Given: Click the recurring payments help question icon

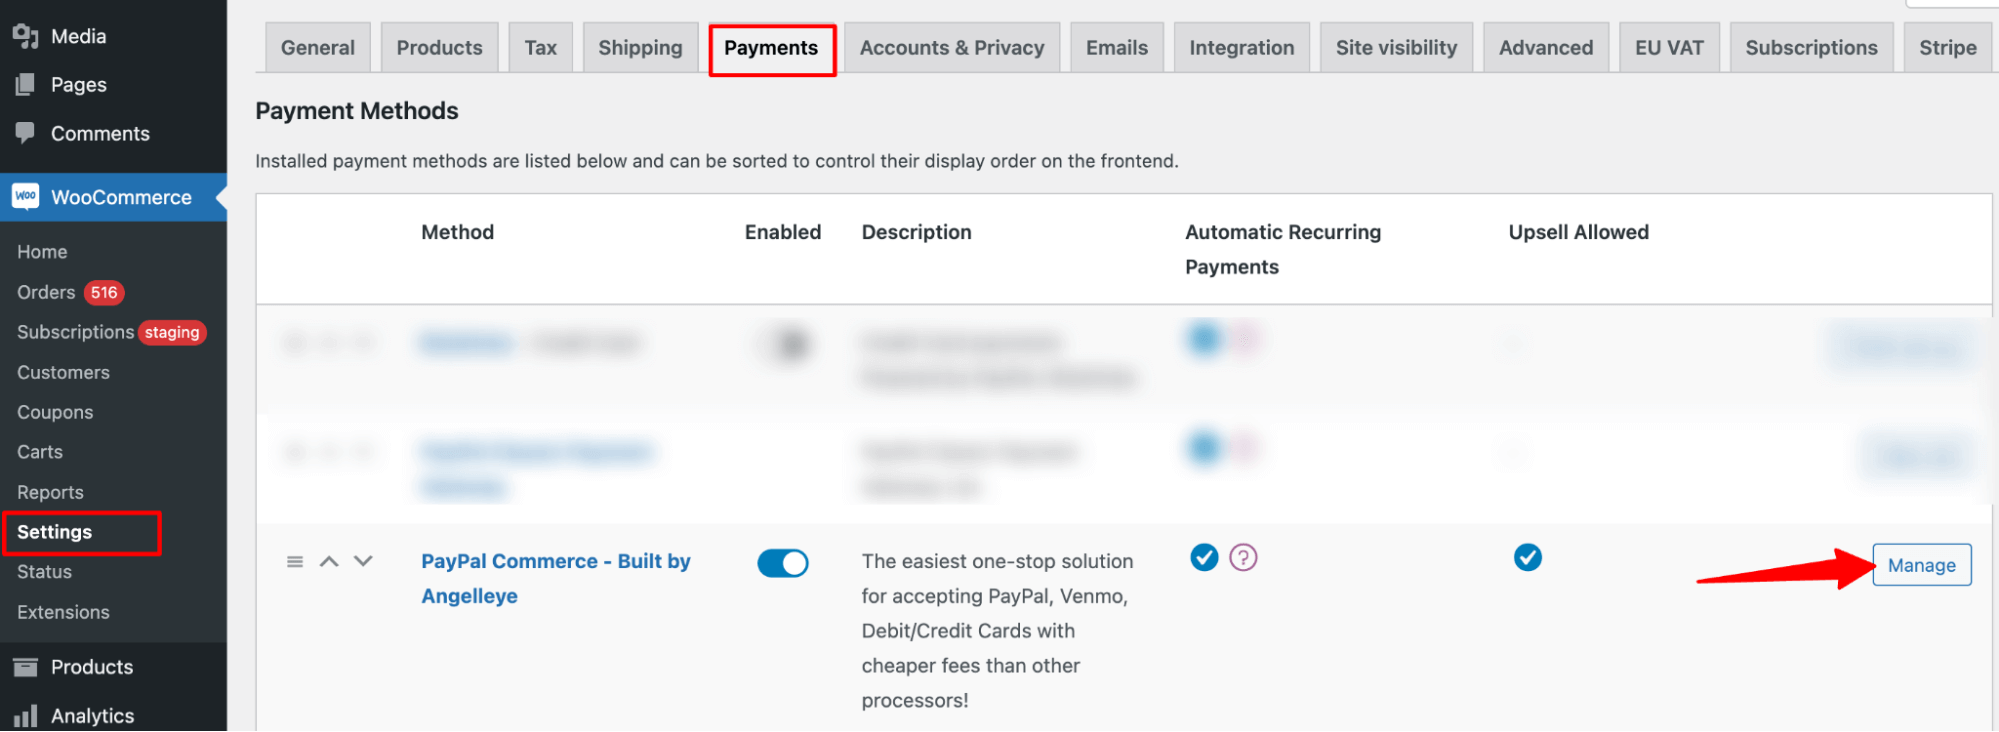Looking at the screenshot, I should (x=1243, y=557).
